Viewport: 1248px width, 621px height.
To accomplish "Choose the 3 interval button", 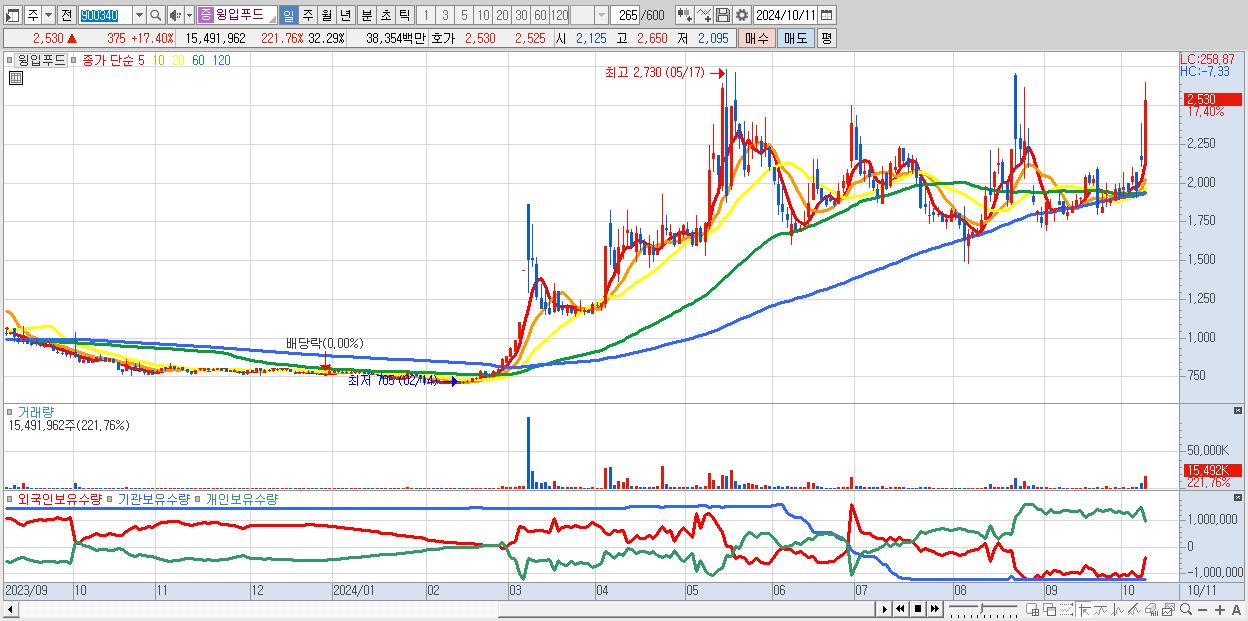I will 445,15.
